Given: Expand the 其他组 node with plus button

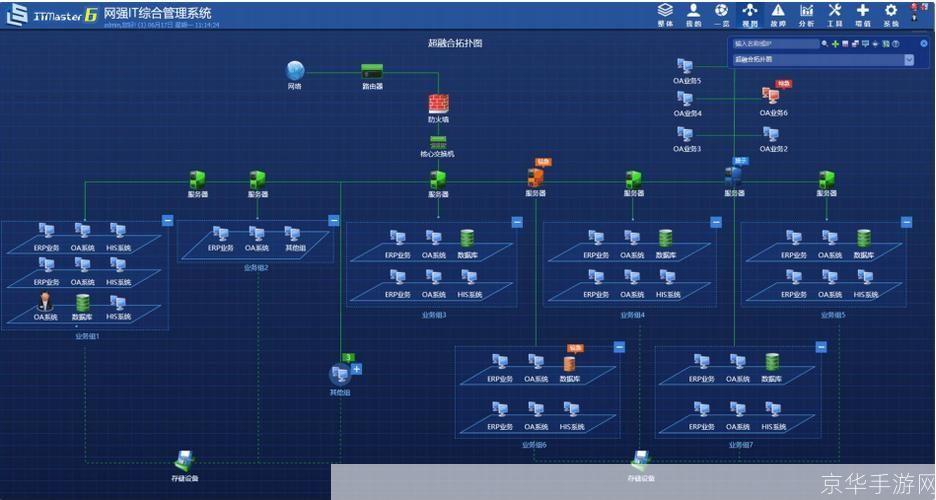Looking at the screenshot, I should [x=356, y=369].
